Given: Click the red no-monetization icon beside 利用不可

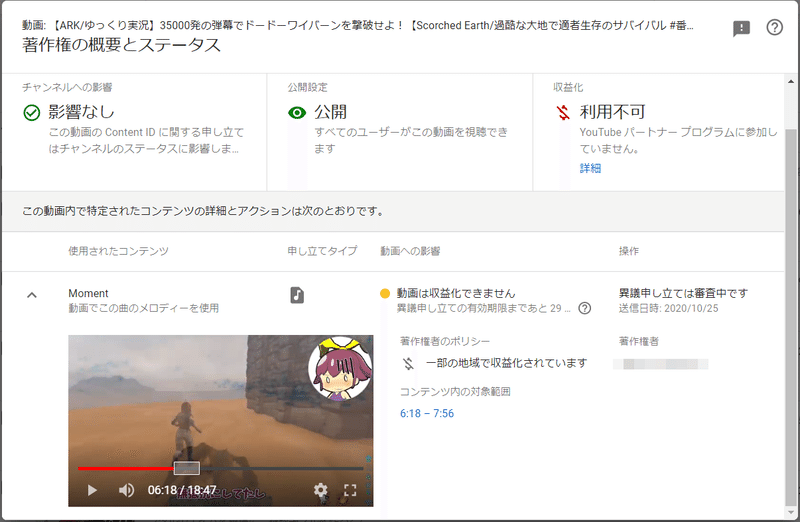Looking at the screenshot, I should (x=563, y=112).
